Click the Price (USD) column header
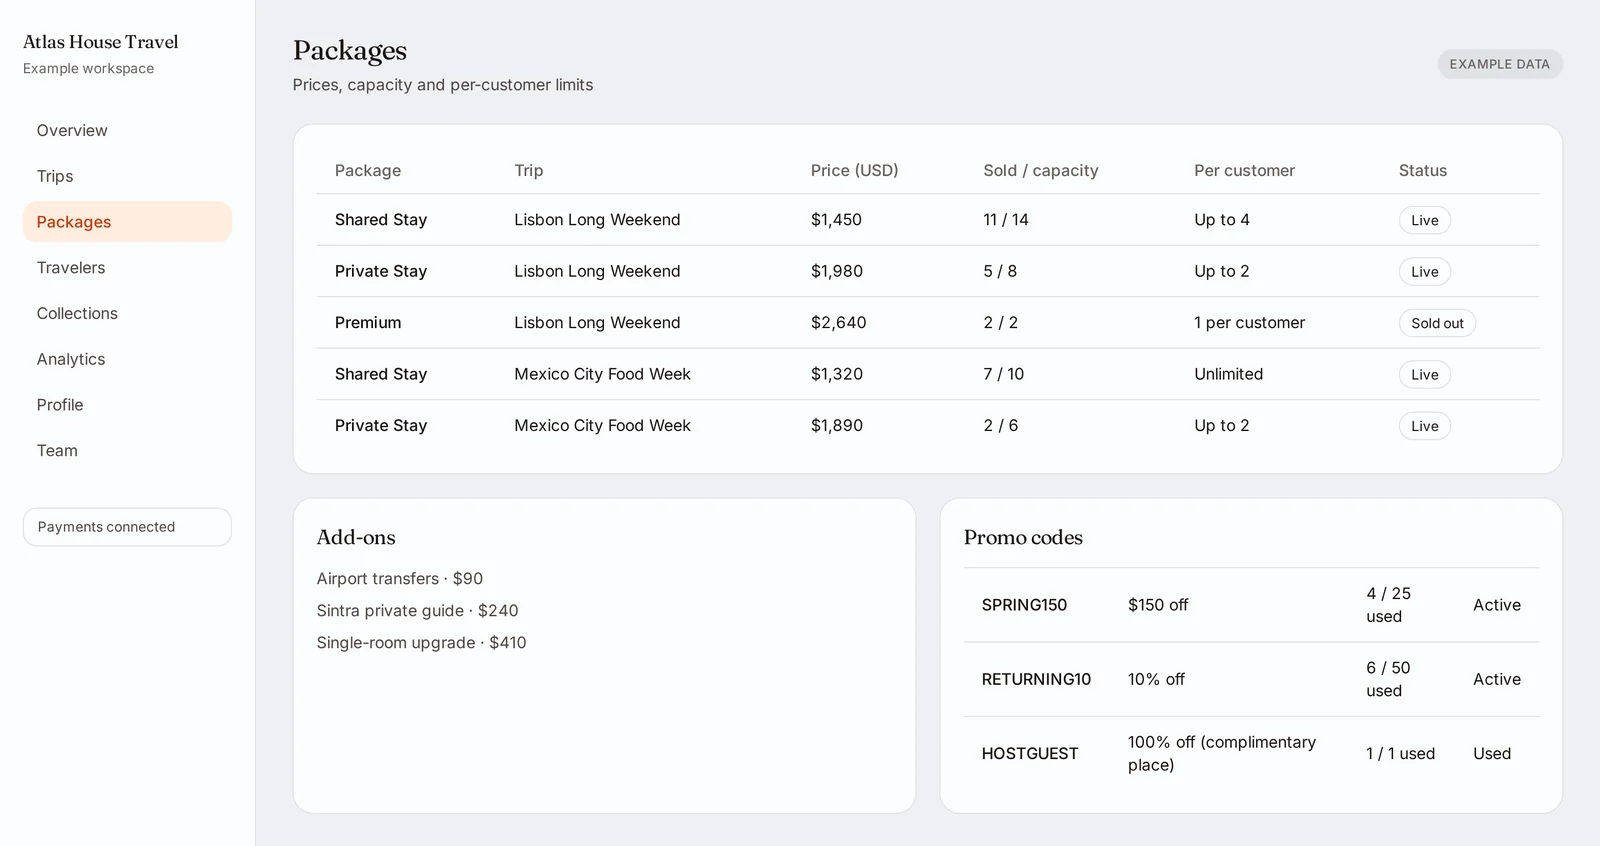Screen dimensions: 1600x846 (855, 171)
